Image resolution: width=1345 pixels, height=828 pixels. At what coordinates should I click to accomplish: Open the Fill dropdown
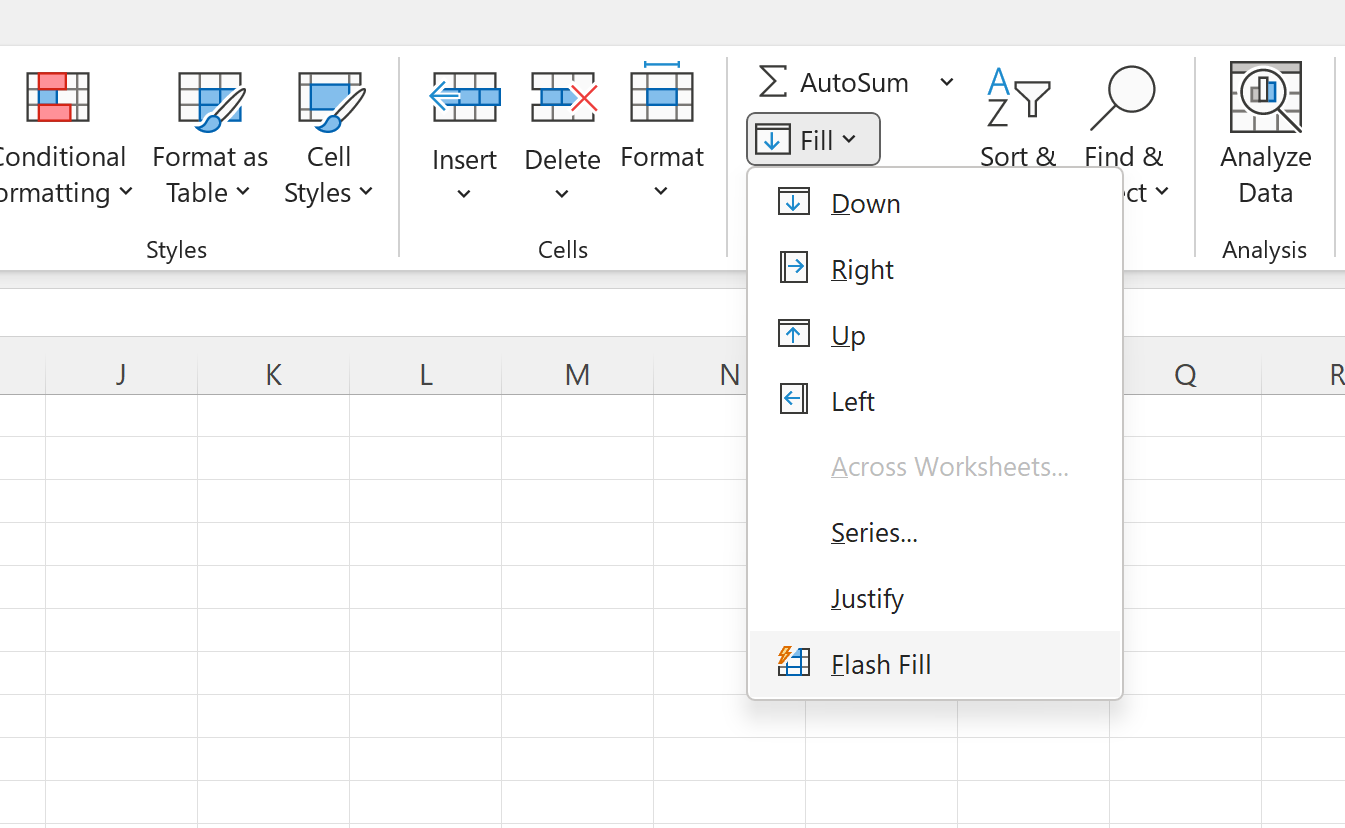(812, 138)
